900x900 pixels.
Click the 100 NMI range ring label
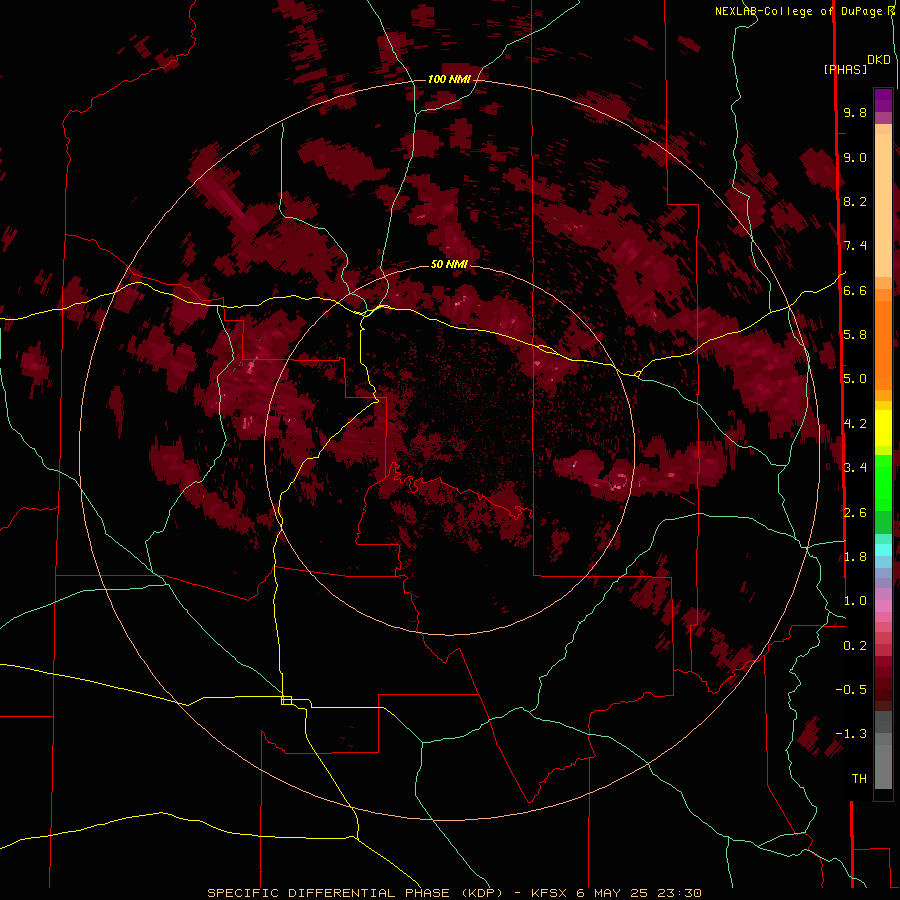coord(449,79)
